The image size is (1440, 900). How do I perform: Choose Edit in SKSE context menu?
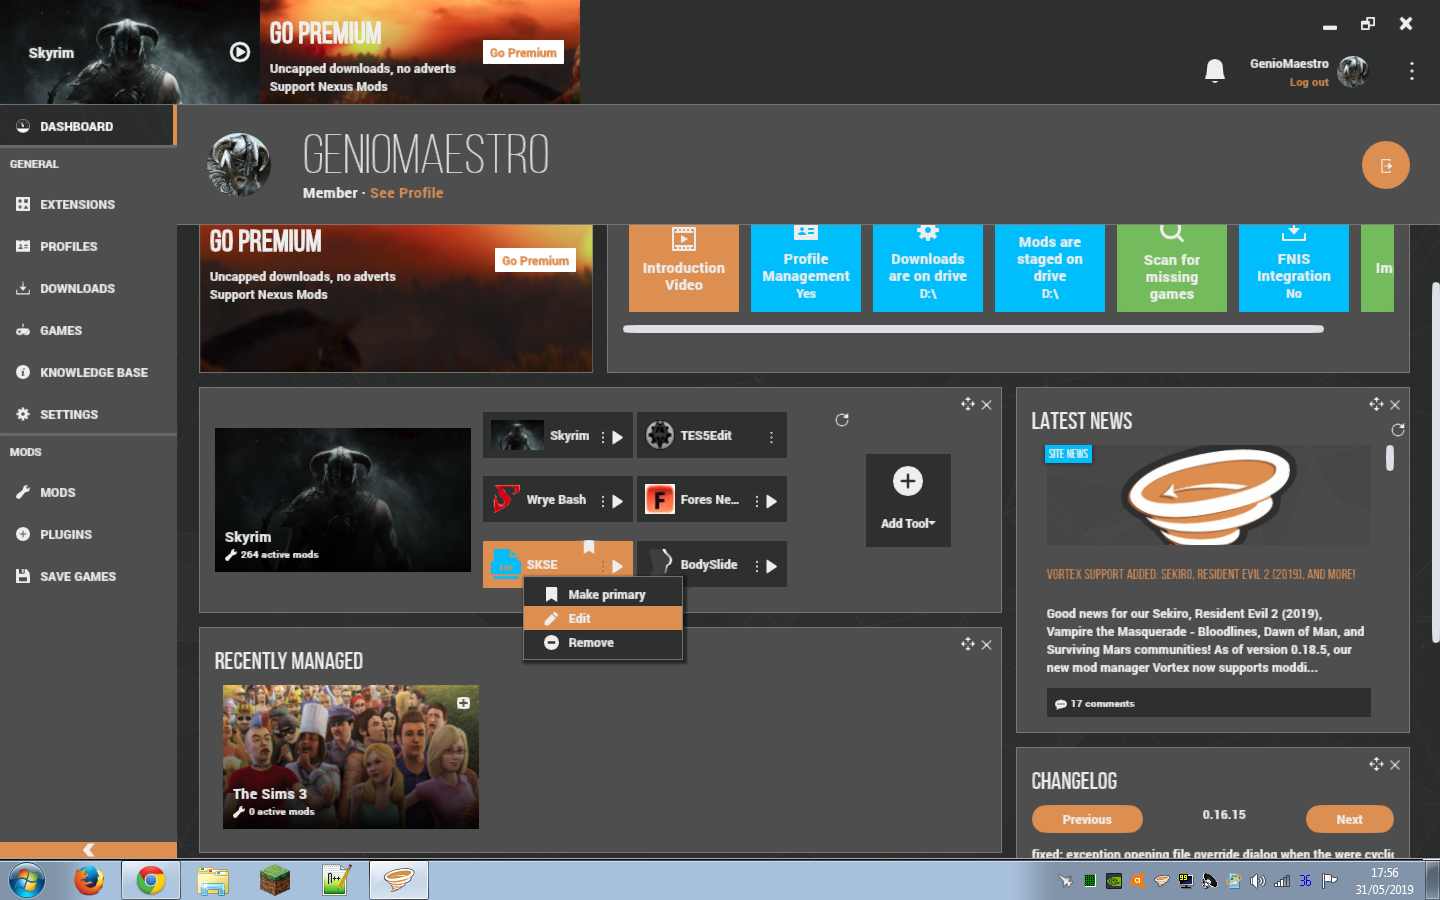(x=603, y=618)
